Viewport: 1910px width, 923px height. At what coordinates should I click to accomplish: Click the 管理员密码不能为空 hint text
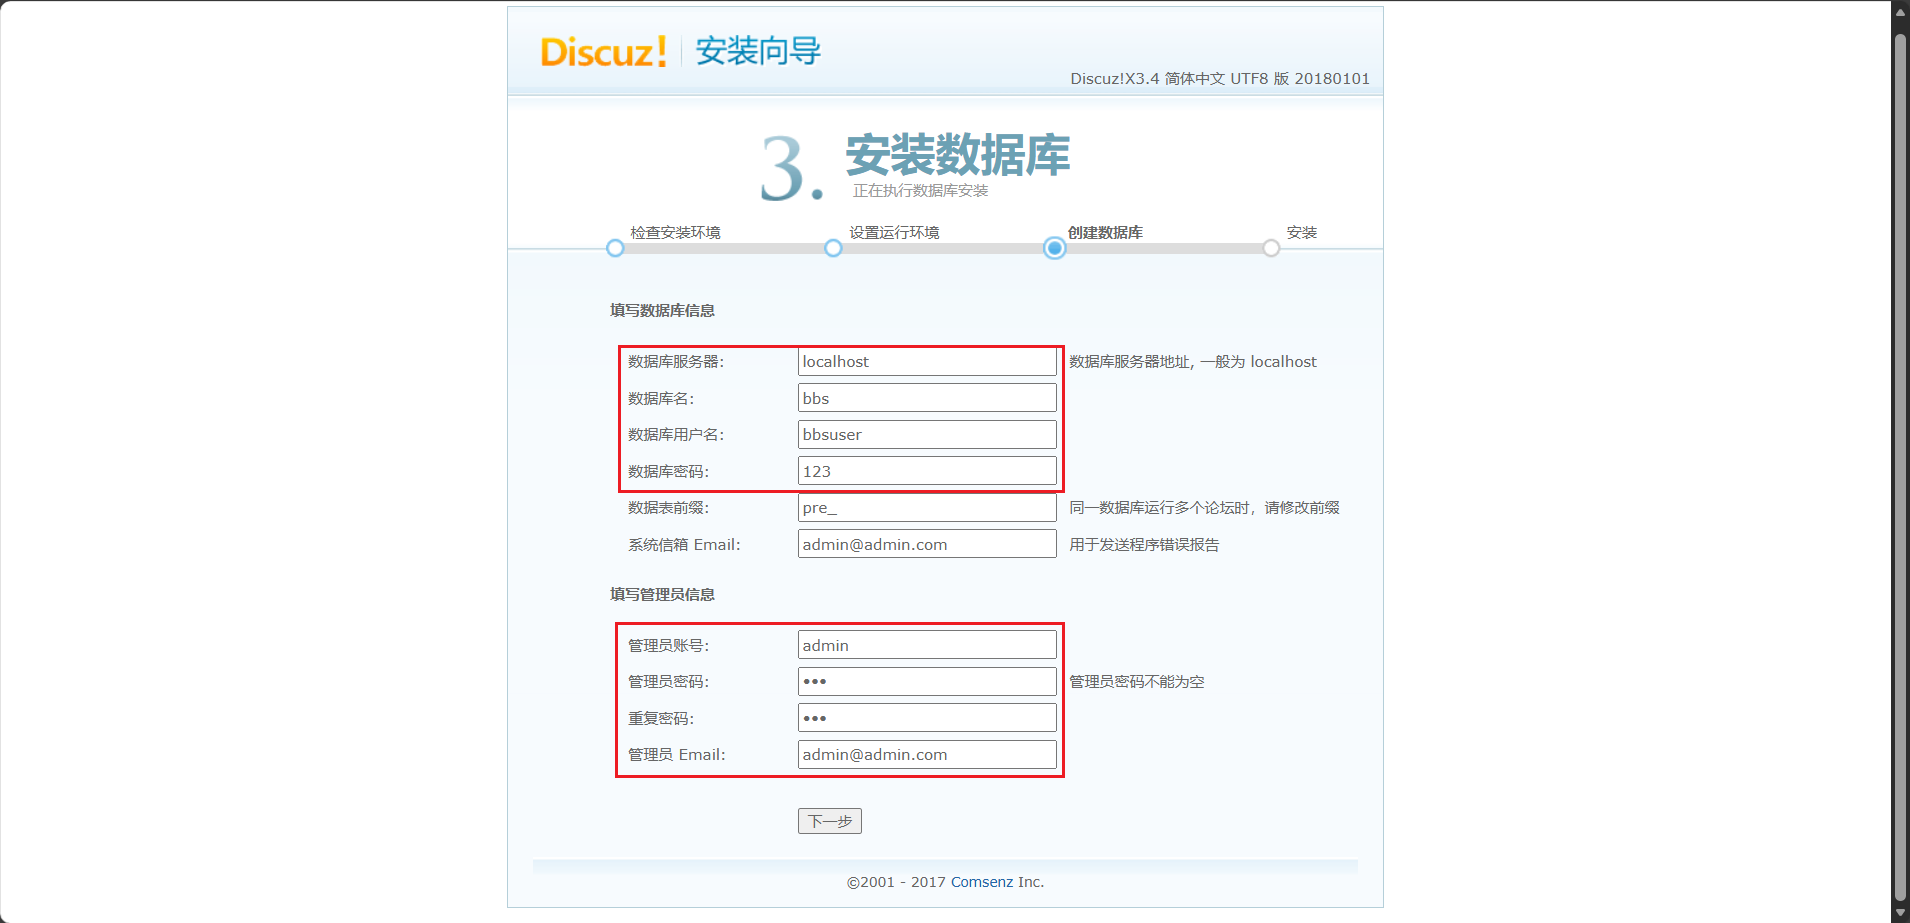tap(1137, 681)
